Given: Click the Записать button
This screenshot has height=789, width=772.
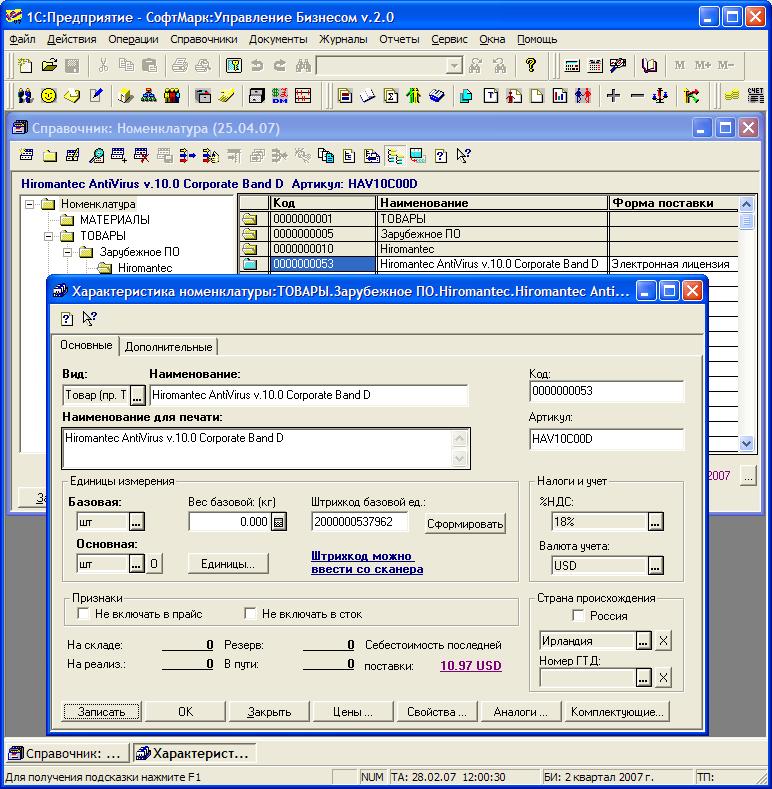Looking at the screenshot, I should tap(101, 712).
